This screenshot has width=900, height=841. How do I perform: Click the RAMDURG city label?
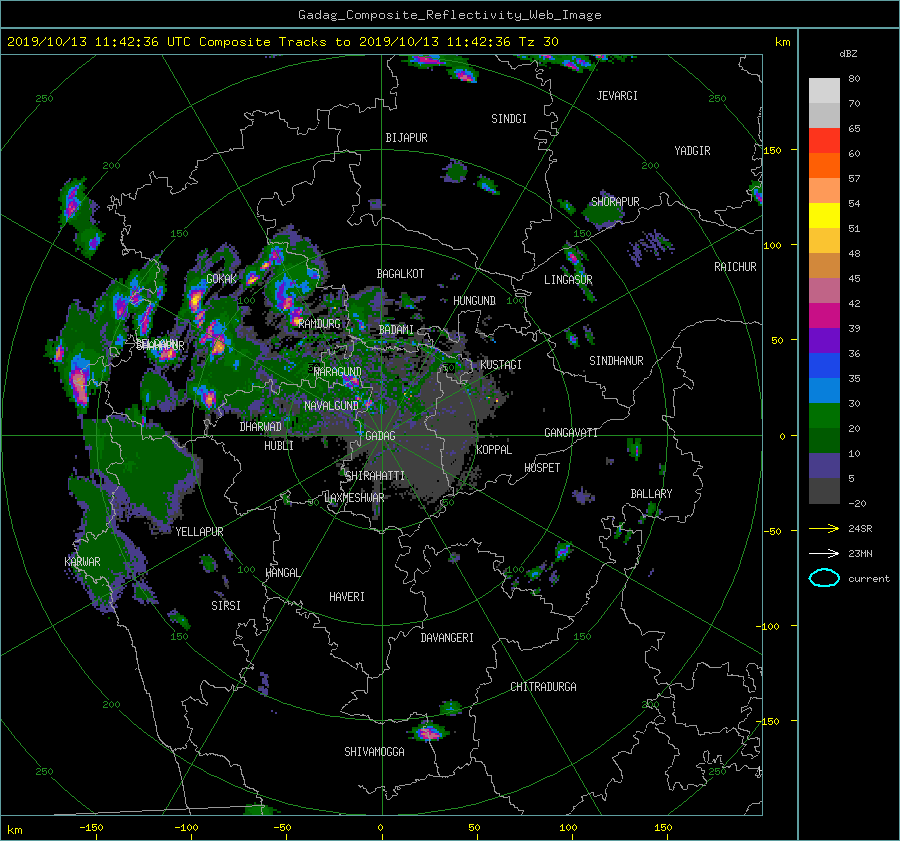click(x=319, y=324)
